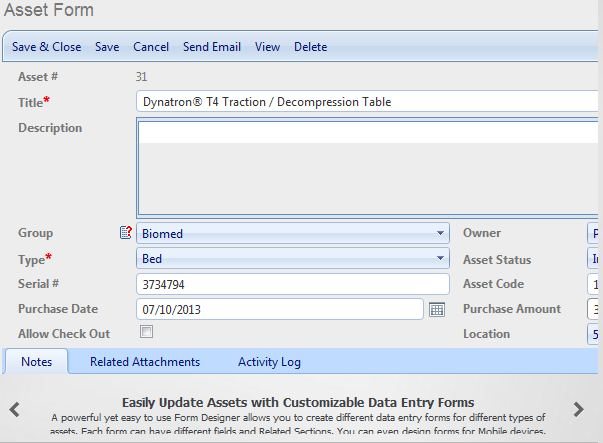603x443 pixels.
Task: Click the Purchase Date field 07/10/2013
Action: click(280, 309)
